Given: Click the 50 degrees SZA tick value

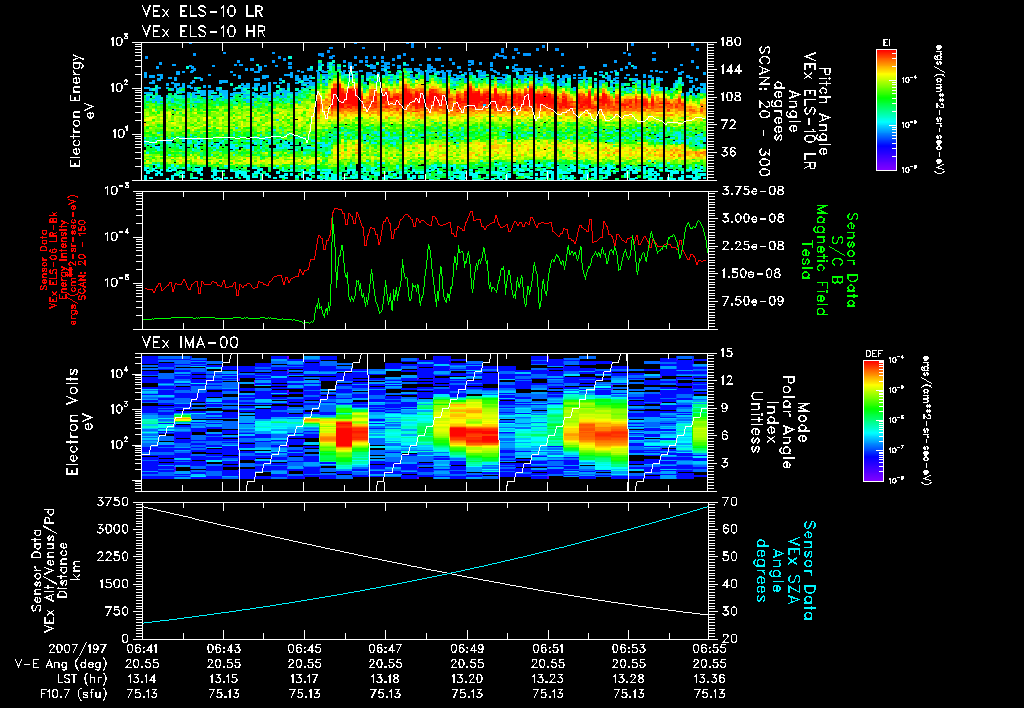Looking at the screenshot, I should pyautogui.click(x=730, y=556).
